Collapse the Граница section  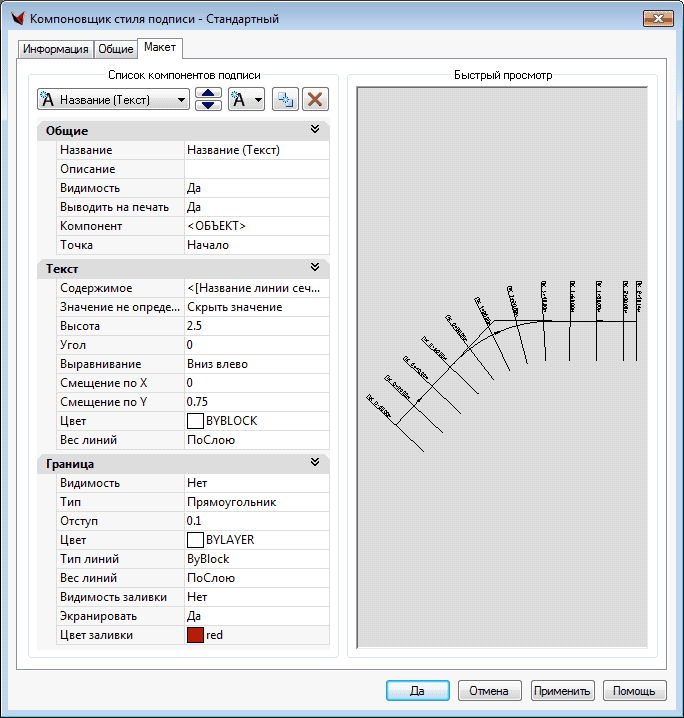[x=315, y=463]
